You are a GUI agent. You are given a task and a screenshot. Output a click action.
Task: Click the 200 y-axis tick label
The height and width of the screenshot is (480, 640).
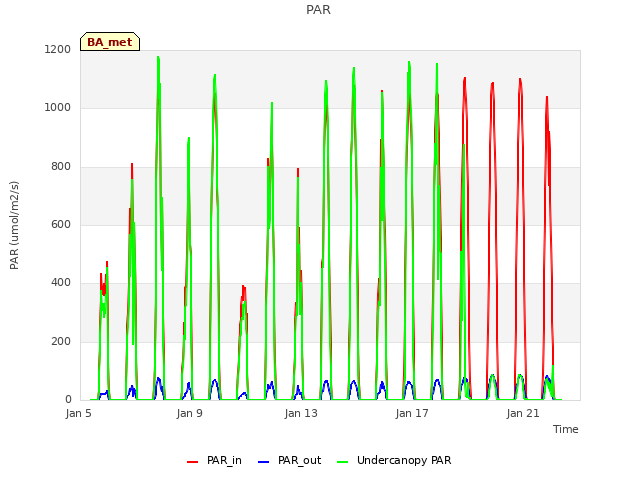tap(61, 342)
